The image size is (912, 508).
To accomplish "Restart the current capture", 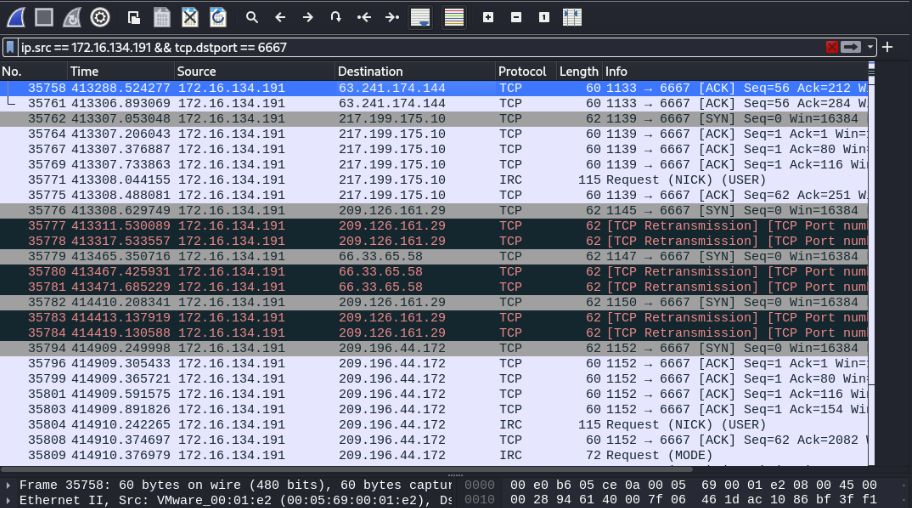I will [x=72, y=17].
